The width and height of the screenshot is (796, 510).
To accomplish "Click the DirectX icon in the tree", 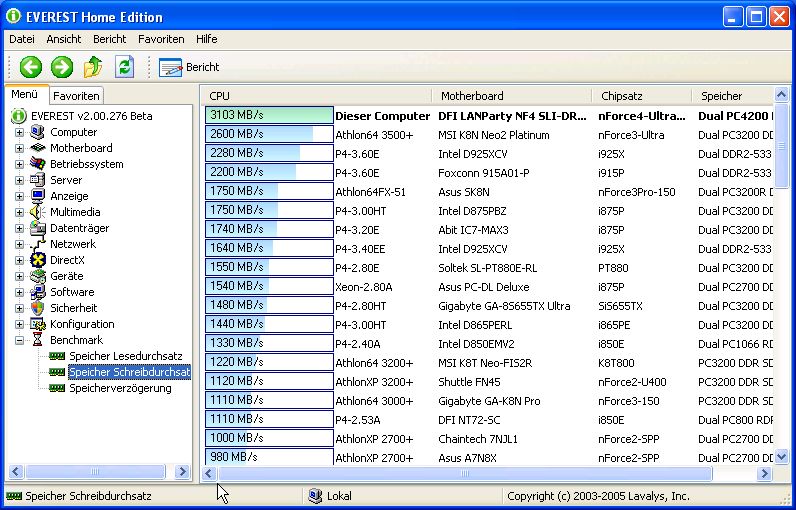I will point(38,260).
